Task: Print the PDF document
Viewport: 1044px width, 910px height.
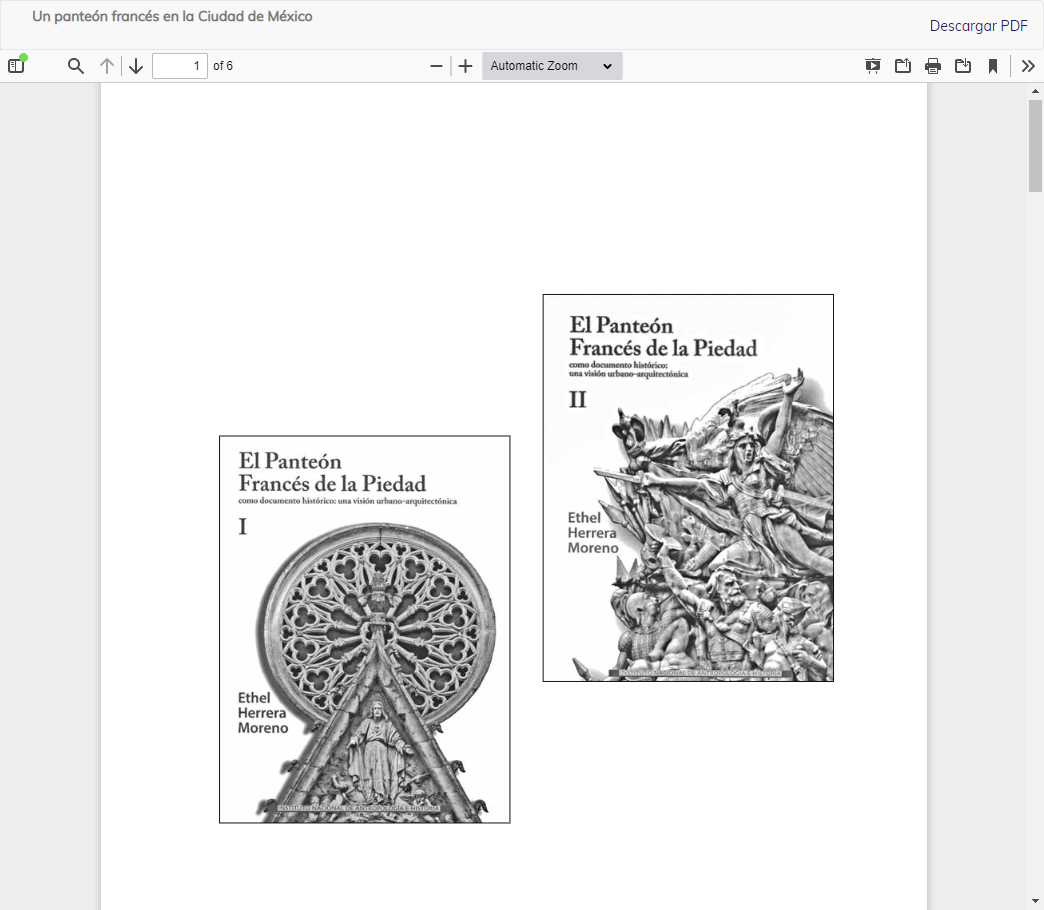Action: pyautogui.click(x=933, y=66)
